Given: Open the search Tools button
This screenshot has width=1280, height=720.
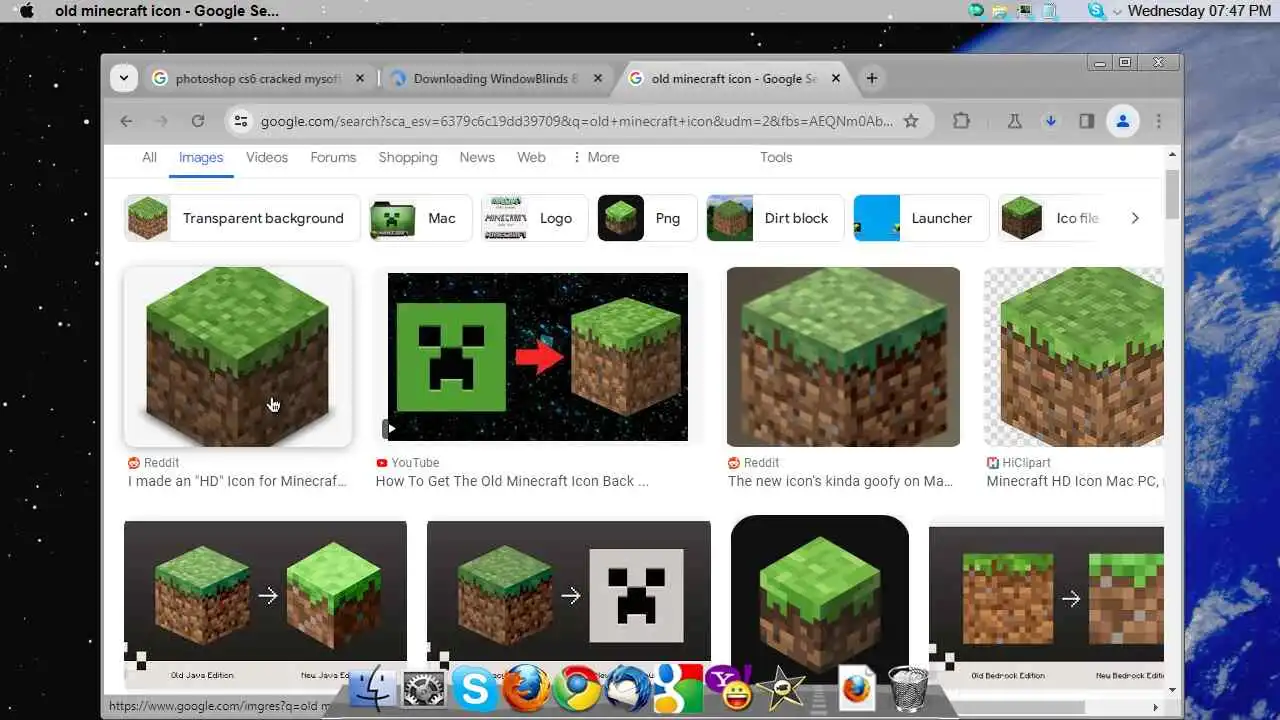Looking at the screenshot, I should [776, 157].
